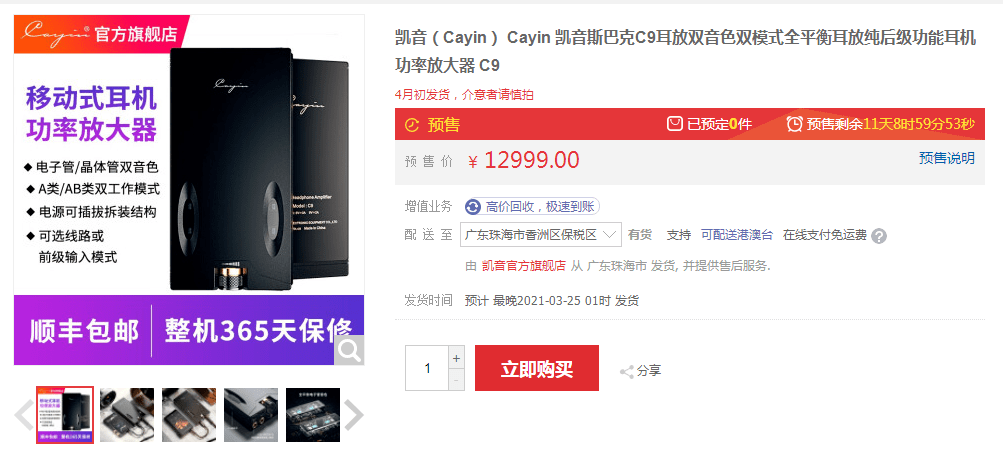
Task: Open the 凯音官方旗舰店 store link
Action: (x=524, y=265)
